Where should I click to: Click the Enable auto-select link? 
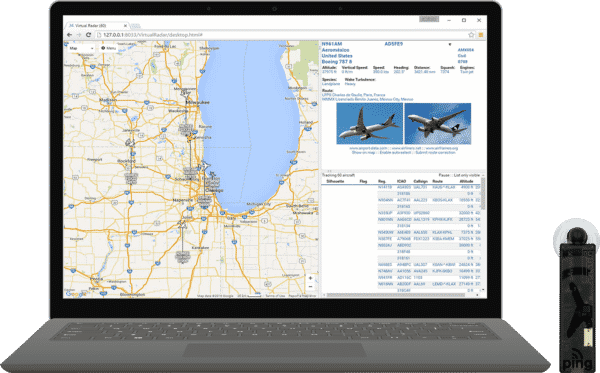point(396,152)
